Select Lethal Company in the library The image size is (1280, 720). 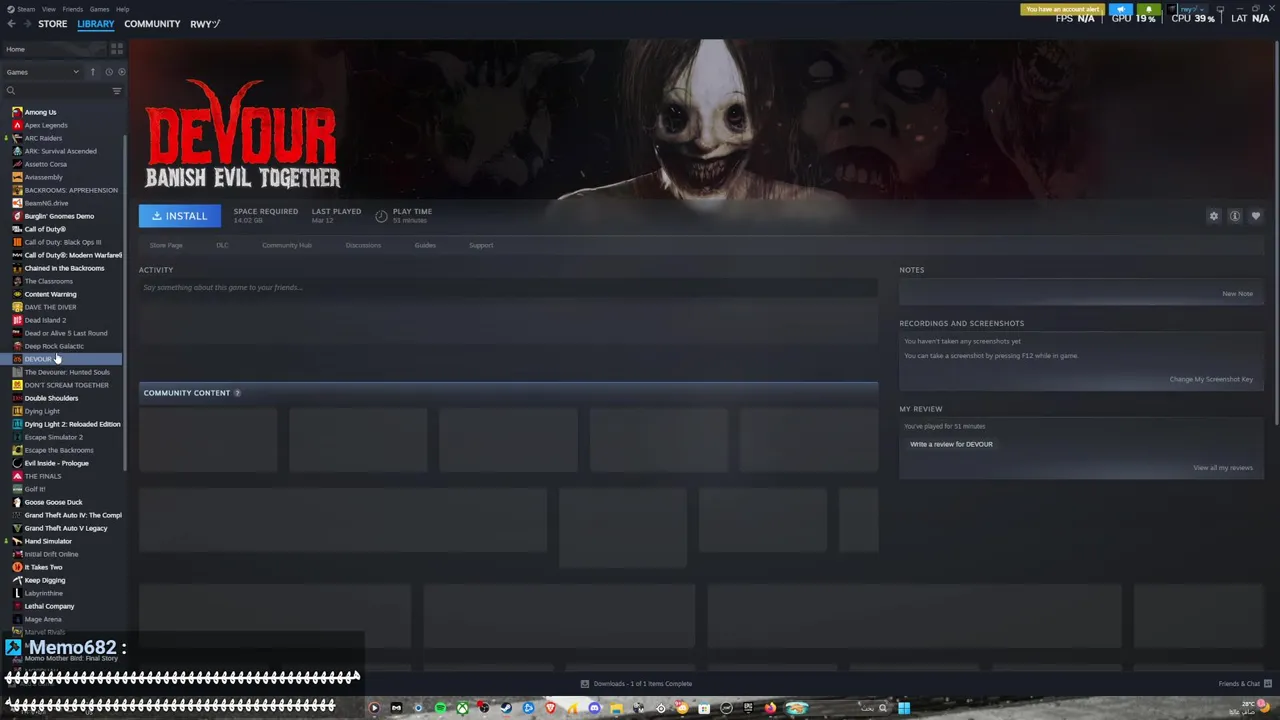(49, 606)
